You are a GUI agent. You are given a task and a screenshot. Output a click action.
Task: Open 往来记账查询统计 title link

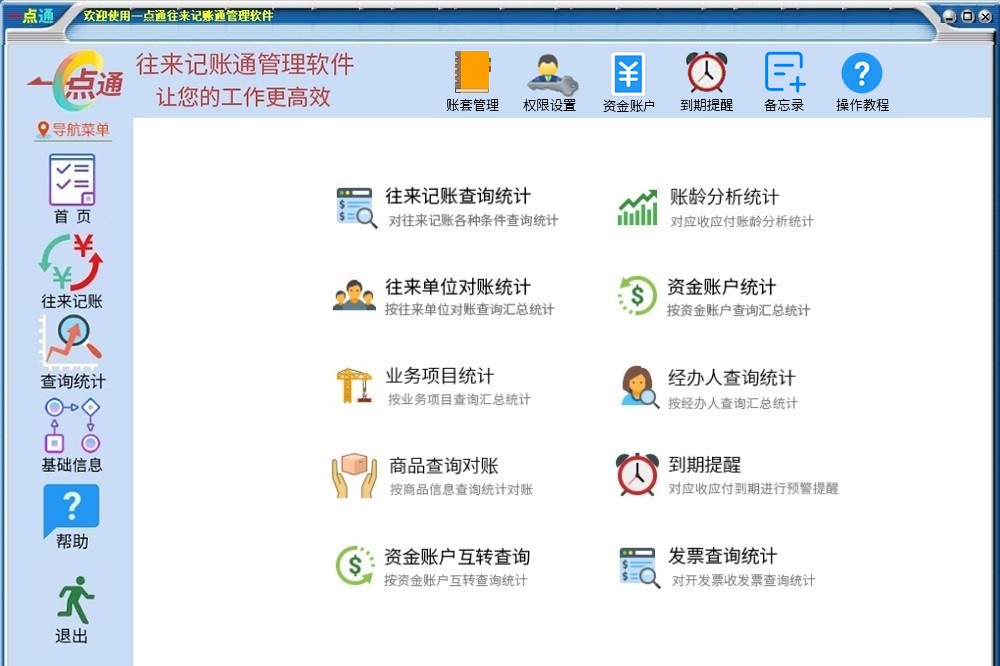(x=457, y=196)
